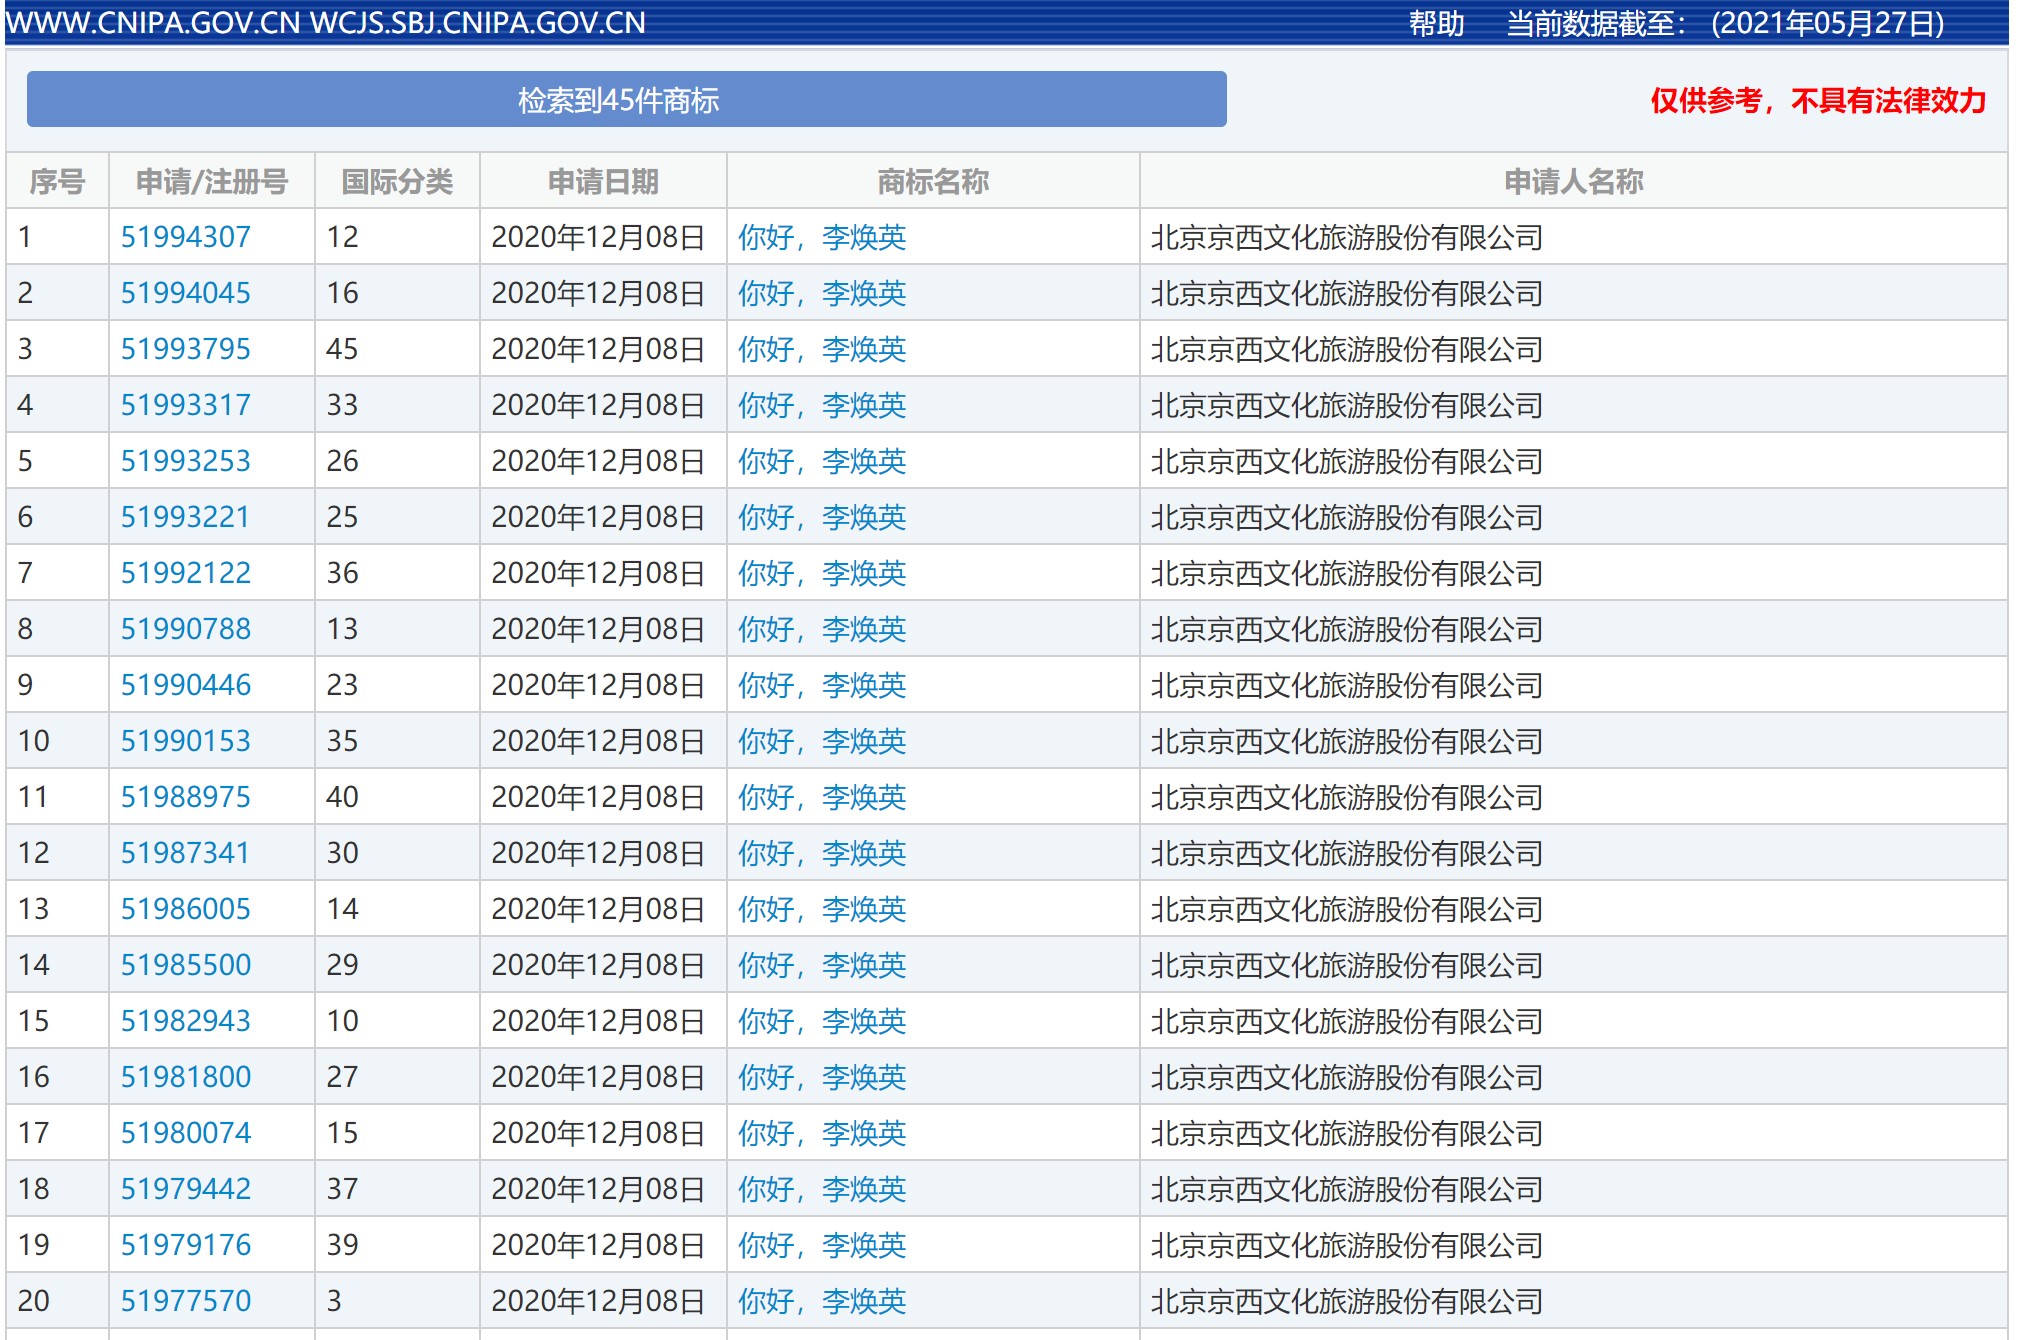The image size is (2019, 1340).
Task: Open registration number 51993795
Action: click(185, 349)
